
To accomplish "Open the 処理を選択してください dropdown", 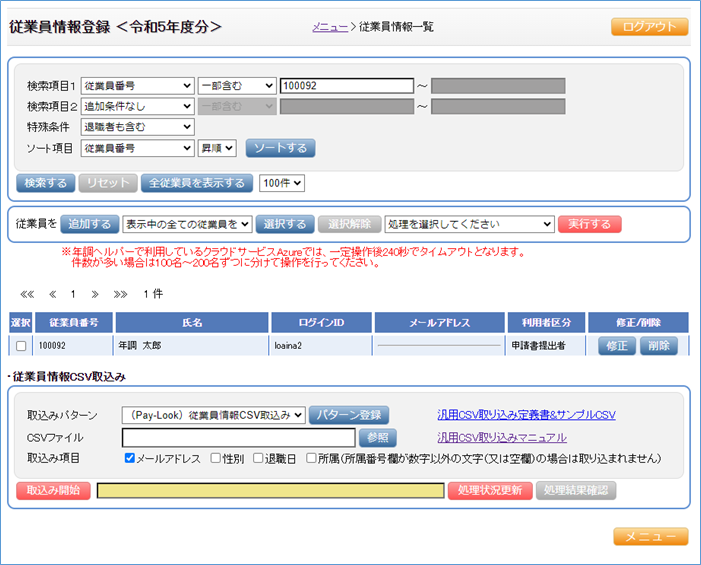I will click(469, 224).
